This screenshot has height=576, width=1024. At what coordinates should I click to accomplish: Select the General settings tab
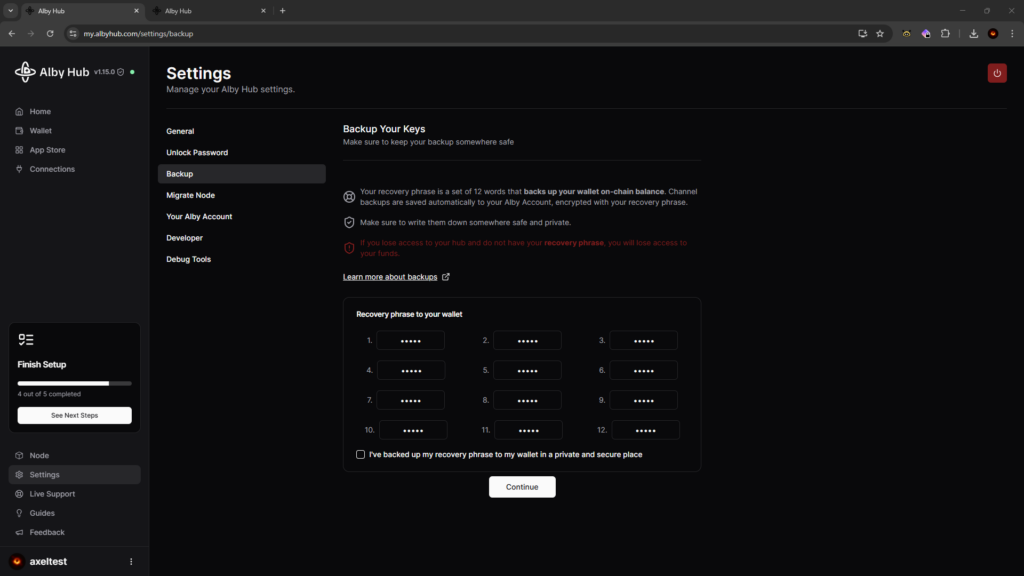point(180,131)
